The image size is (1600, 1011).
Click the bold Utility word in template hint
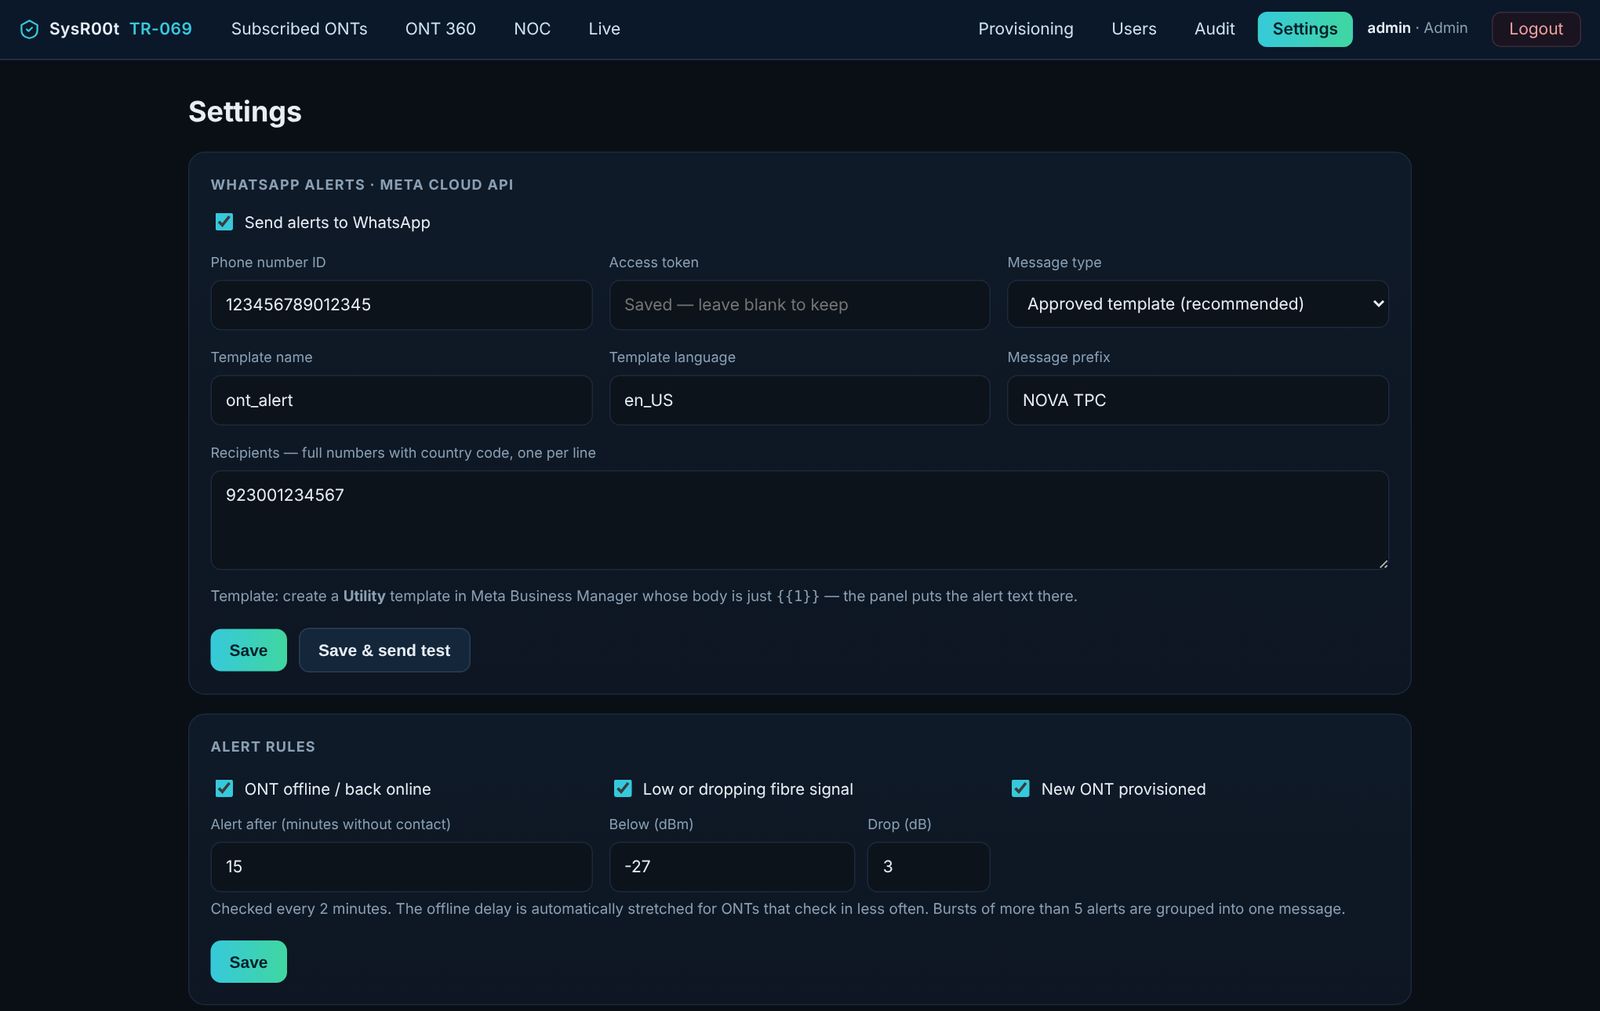pyautogui.click(x=364, y=596)
